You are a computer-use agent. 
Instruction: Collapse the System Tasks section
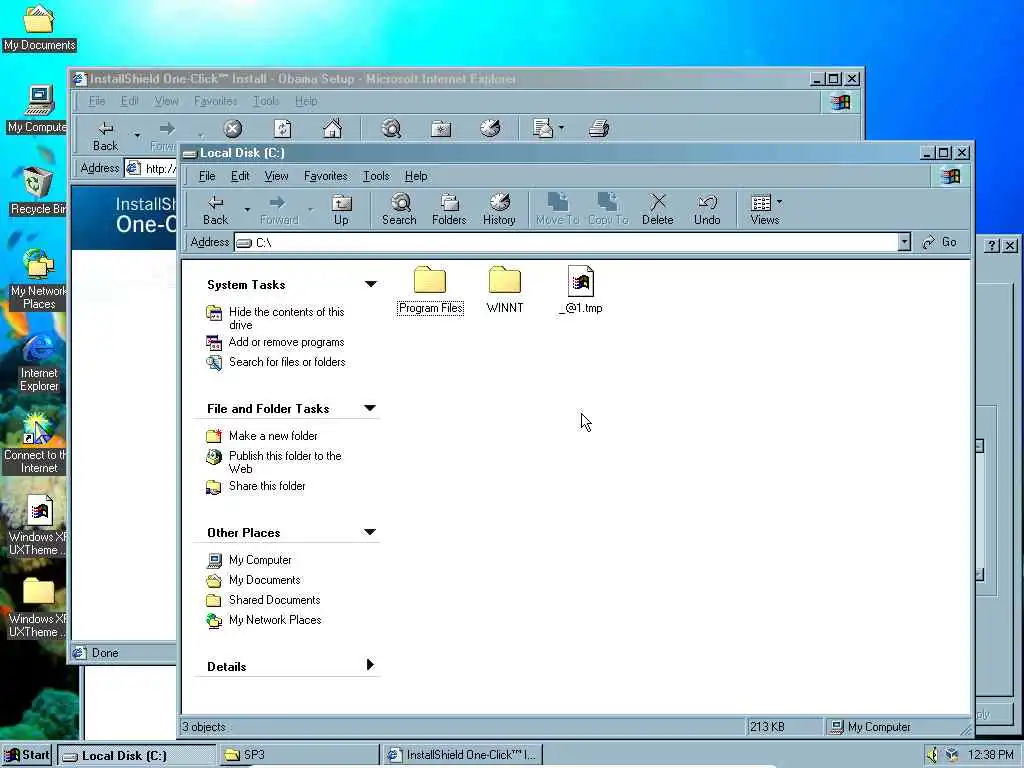pos(370,284)
